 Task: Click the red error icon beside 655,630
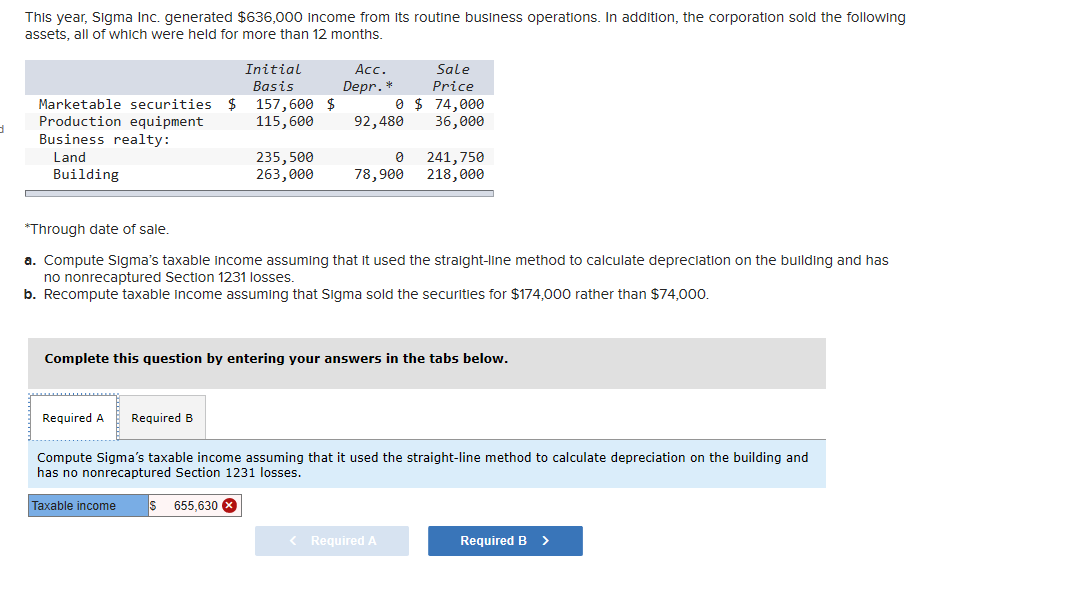click(231, 505)
